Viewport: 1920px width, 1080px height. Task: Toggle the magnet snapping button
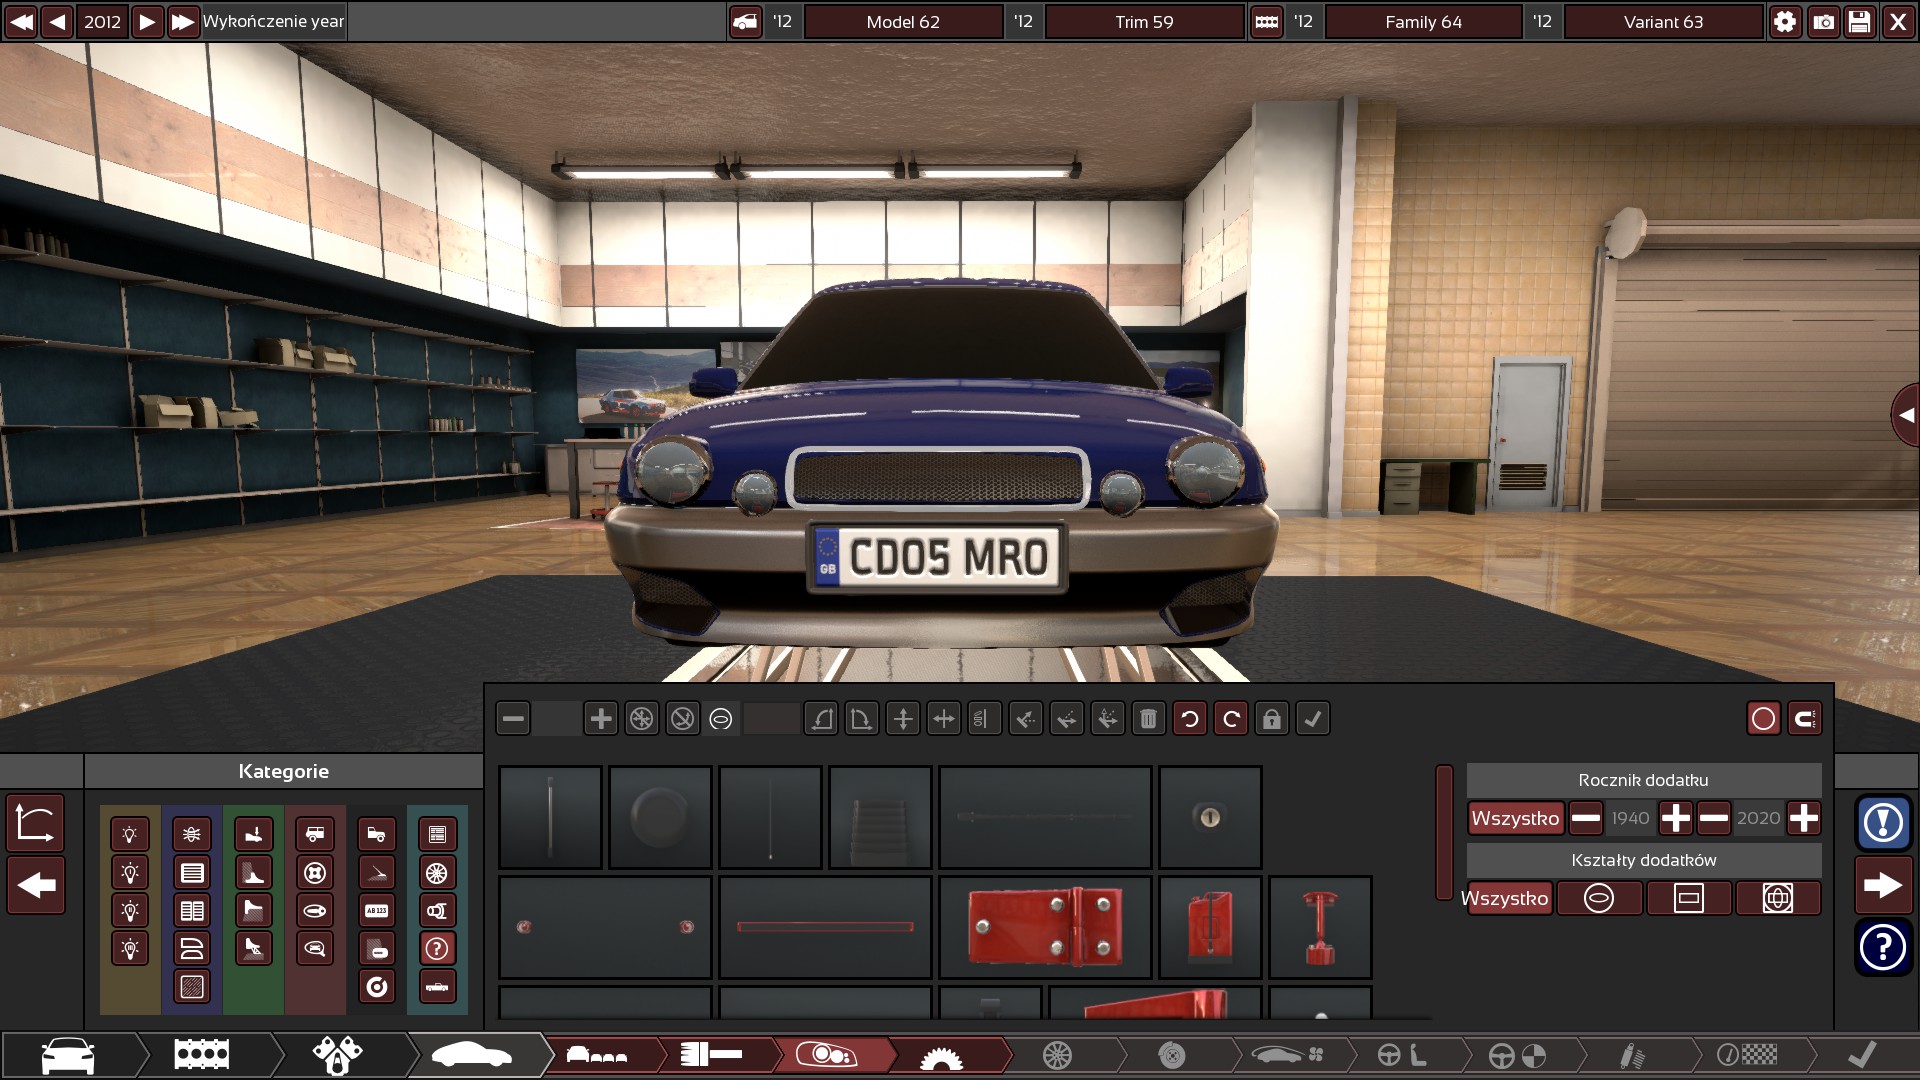coord(1805,718)
